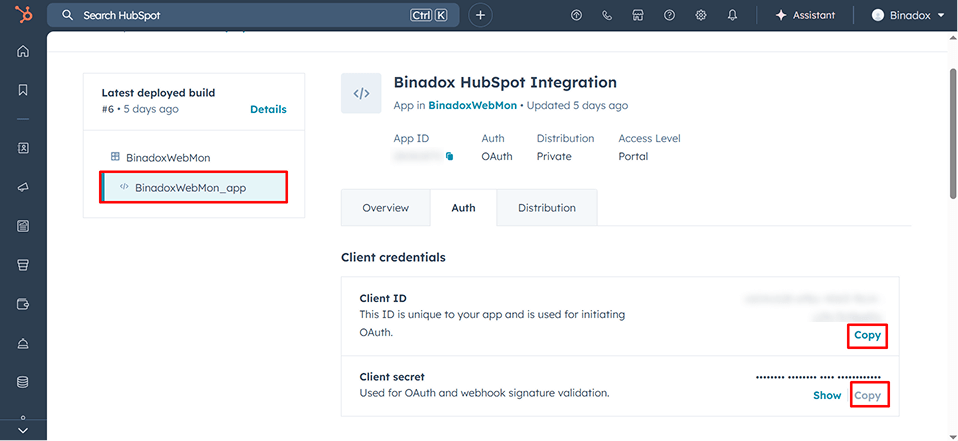Open the BinadoxWebMon project link
Viewport: 958px width, 441px height.
472,105
